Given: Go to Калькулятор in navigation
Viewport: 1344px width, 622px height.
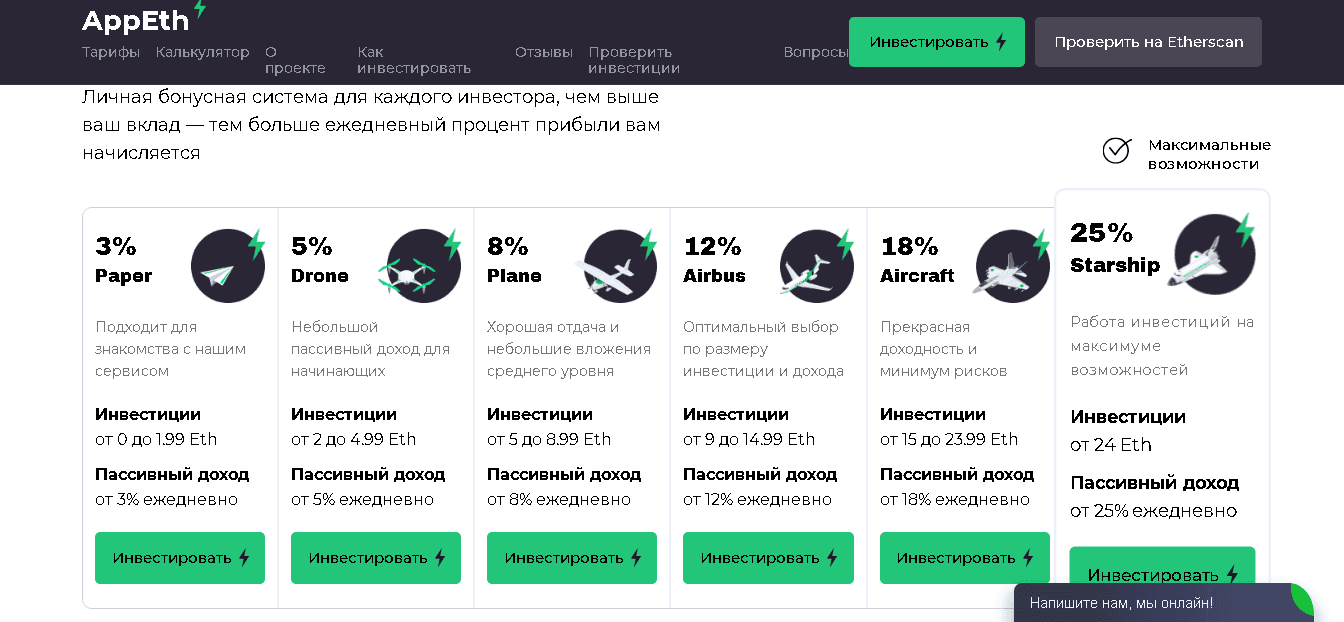Looking at the screenshot, I should pos(202,52).
